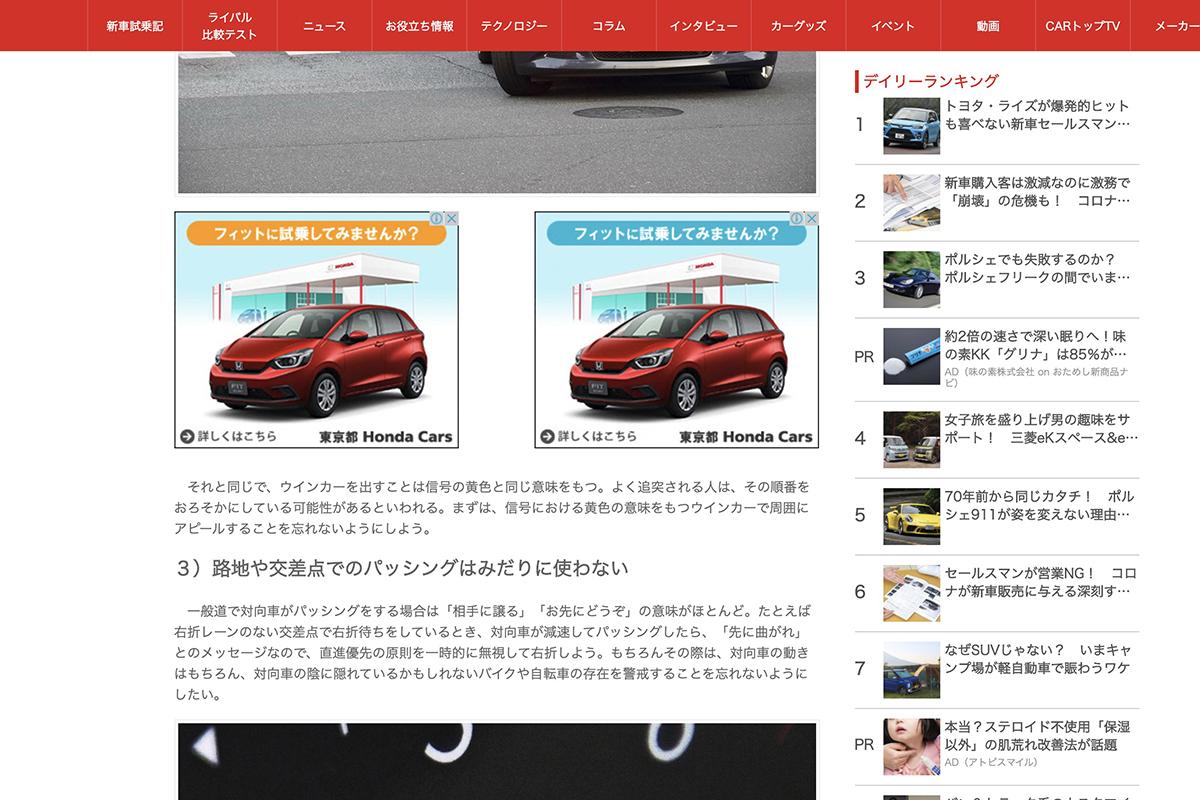
Task: Open the 新車試乗記 menu item
Action: coord(134,26)
